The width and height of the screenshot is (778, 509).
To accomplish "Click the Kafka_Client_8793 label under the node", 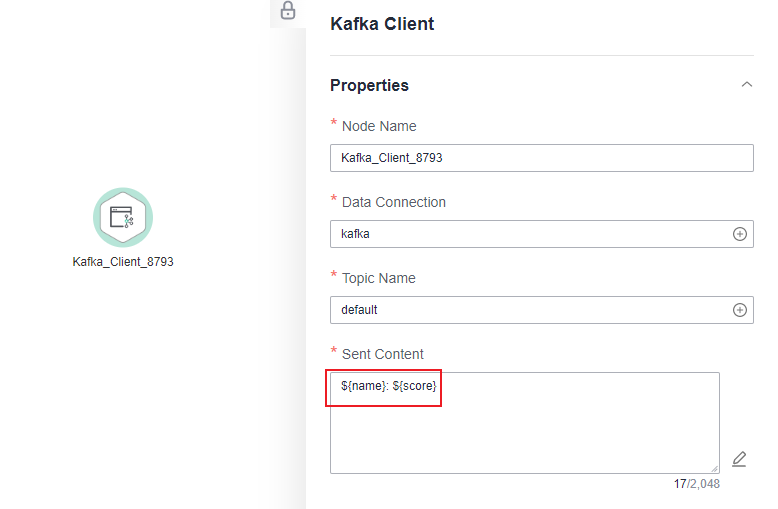I will click(123, 262).
